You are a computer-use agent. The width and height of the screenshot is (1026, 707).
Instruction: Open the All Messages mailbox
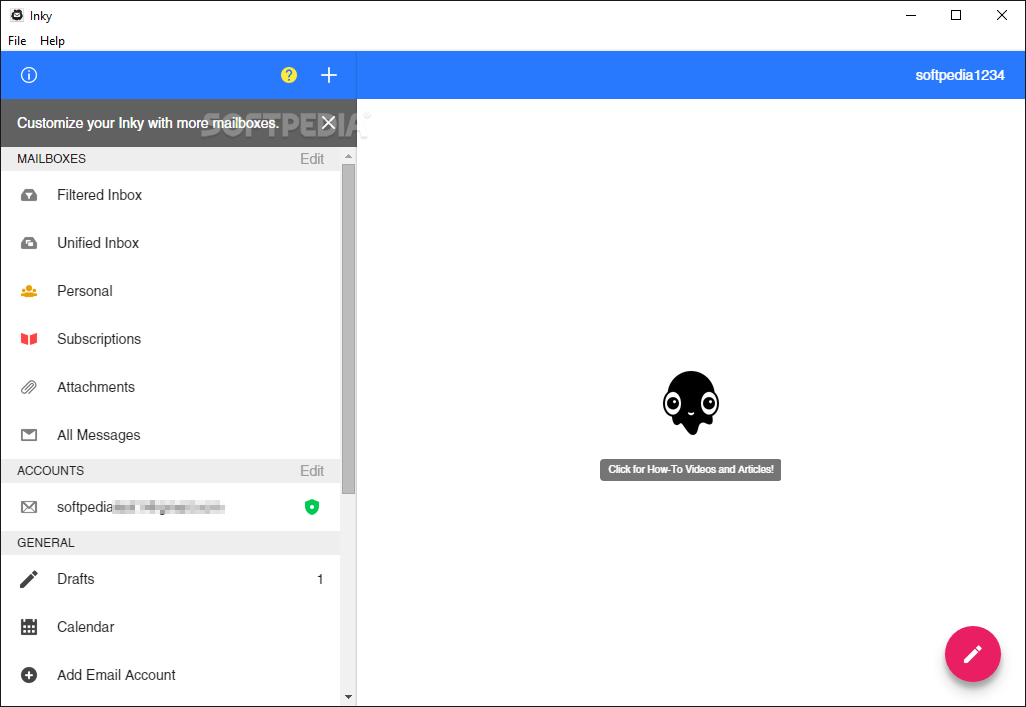(x=171, y=435)
